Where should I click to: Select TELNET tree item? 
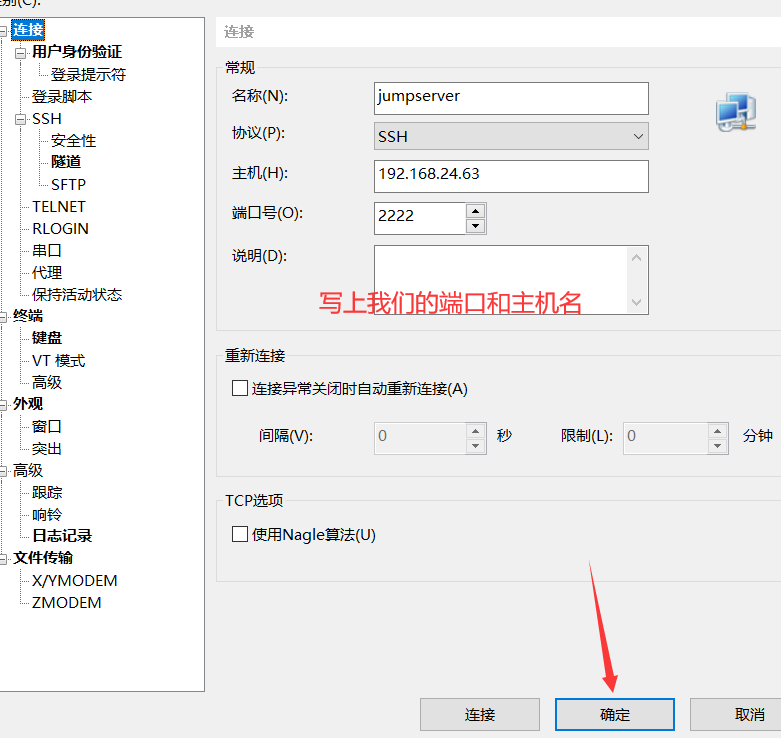click(x=59, y=207)
